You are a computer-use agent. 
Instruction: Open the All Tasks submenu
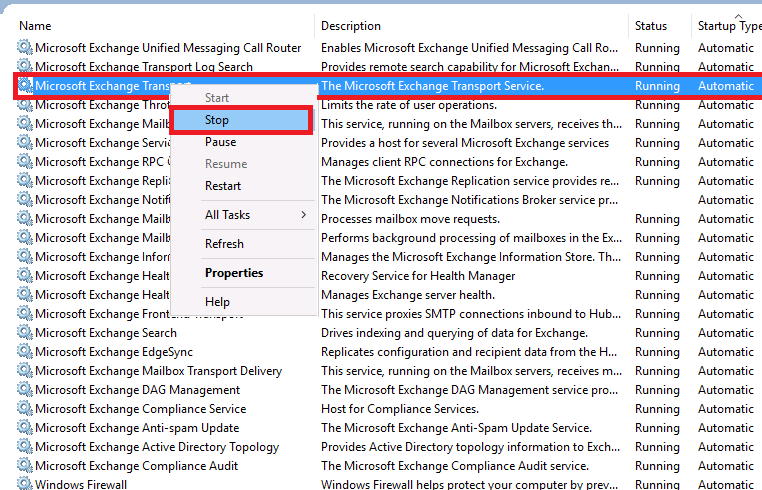[x=244, y=215]
